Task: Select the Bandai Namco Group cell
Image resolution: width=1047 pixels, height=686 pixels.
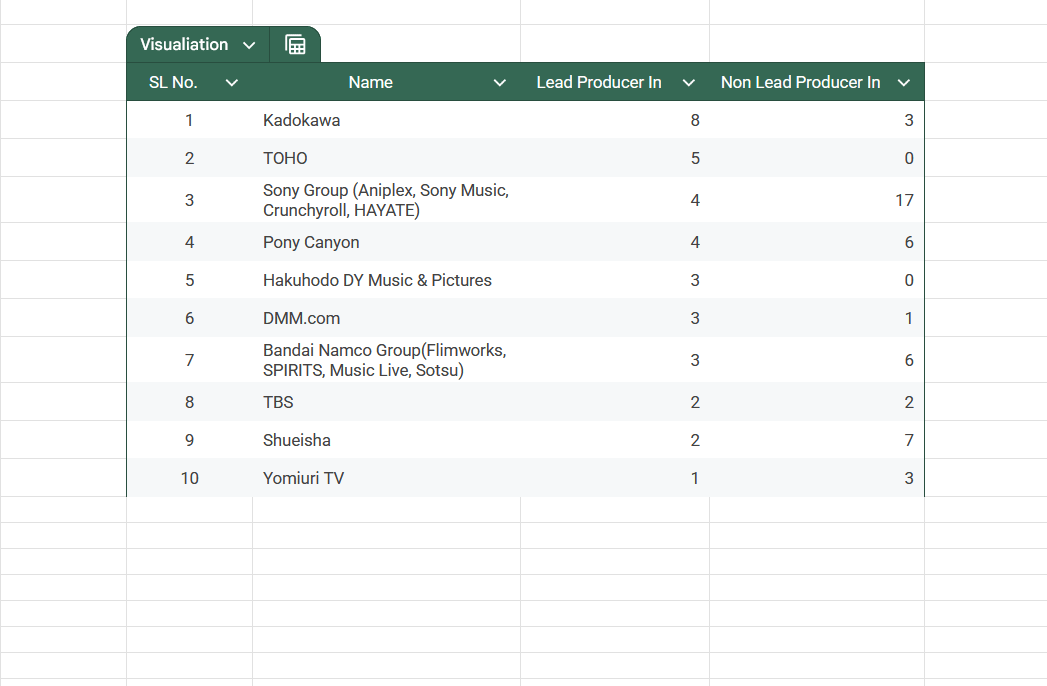Action: coord(387,360)
